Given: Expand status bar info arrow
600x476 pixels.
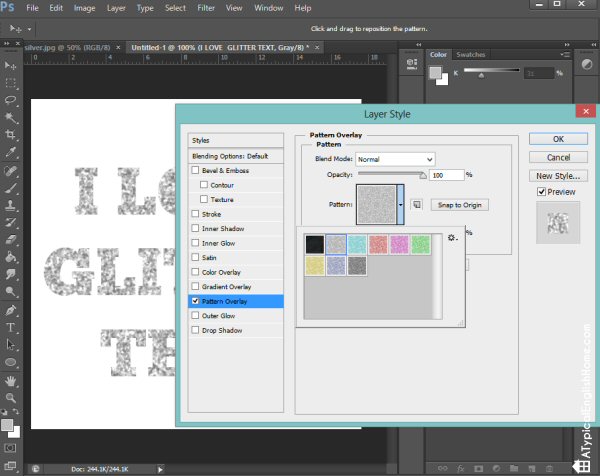Looking at the screenshot, I should point(160,469).
